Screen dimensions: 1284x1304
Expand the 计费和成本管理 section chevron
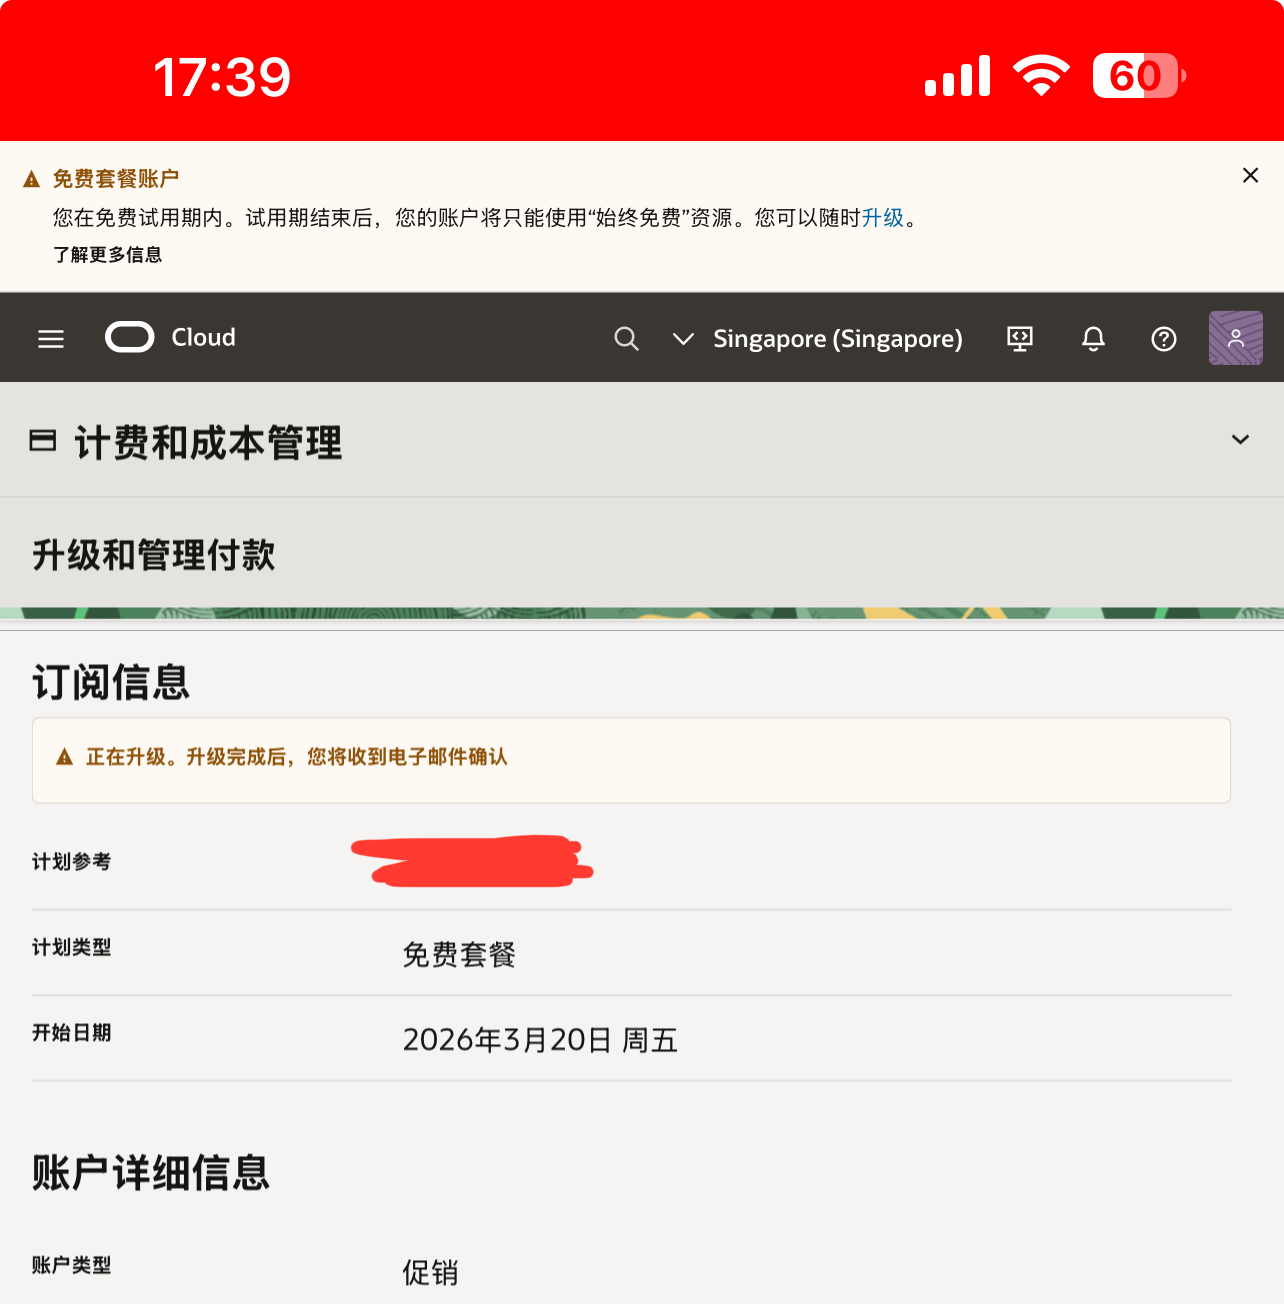[x=1240, y=440]
